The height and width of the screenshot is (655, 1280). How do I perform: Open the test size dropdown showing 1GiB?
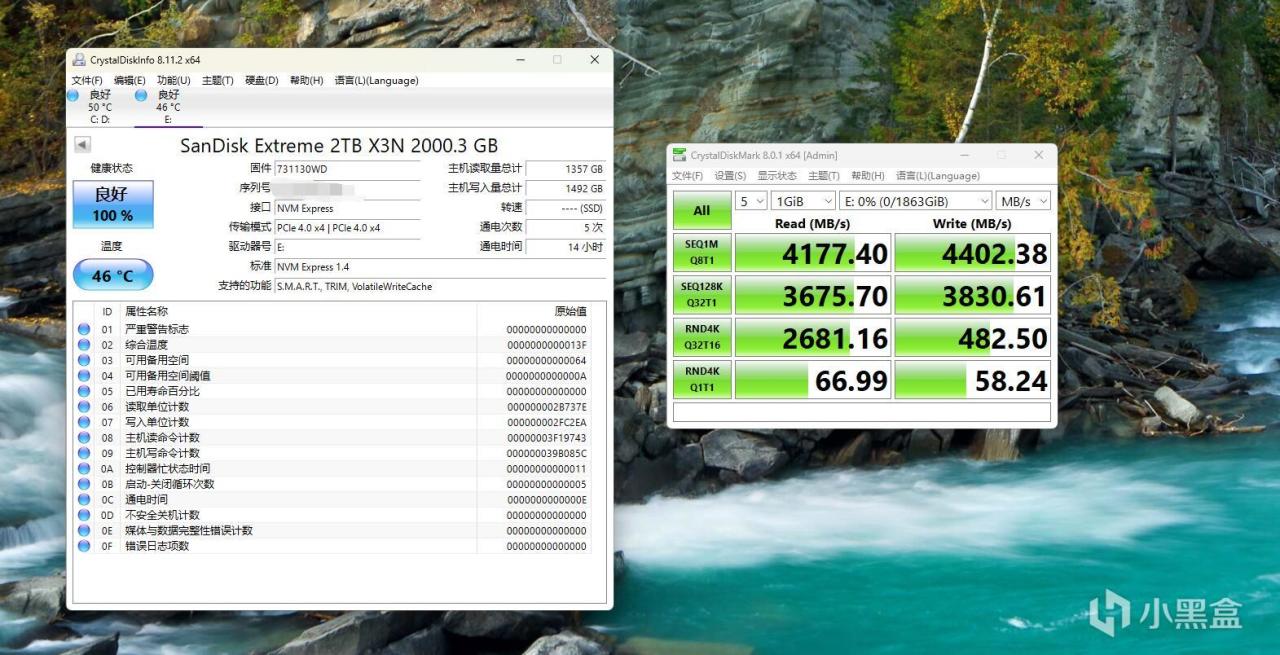point(802,201)
